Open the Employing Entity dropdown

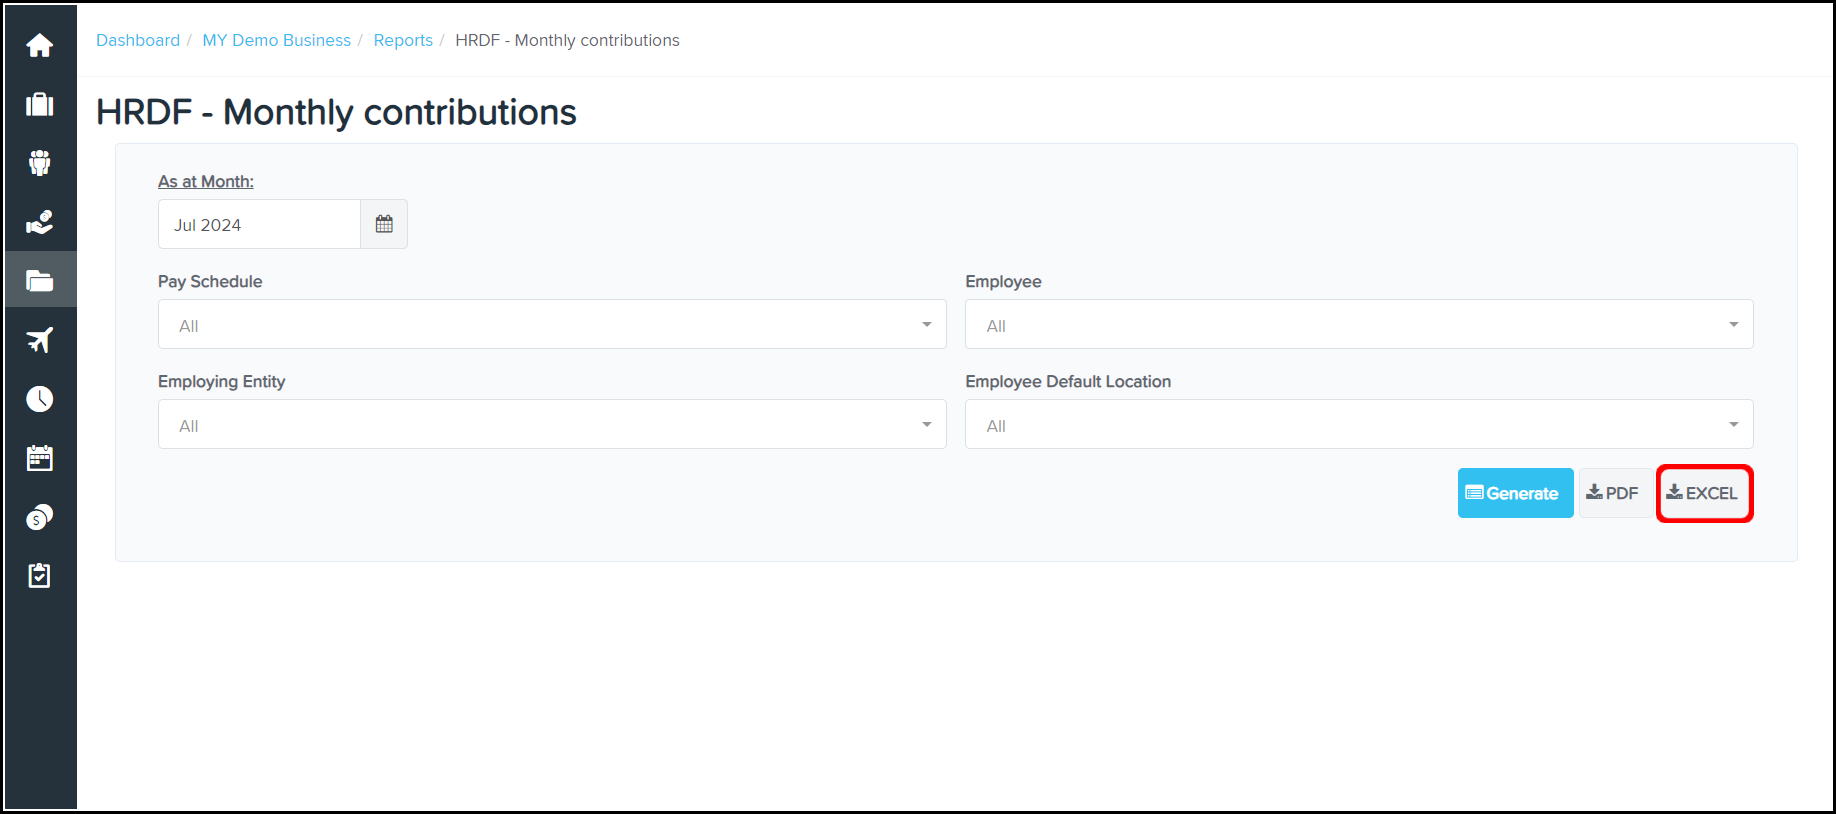[552, 425]
